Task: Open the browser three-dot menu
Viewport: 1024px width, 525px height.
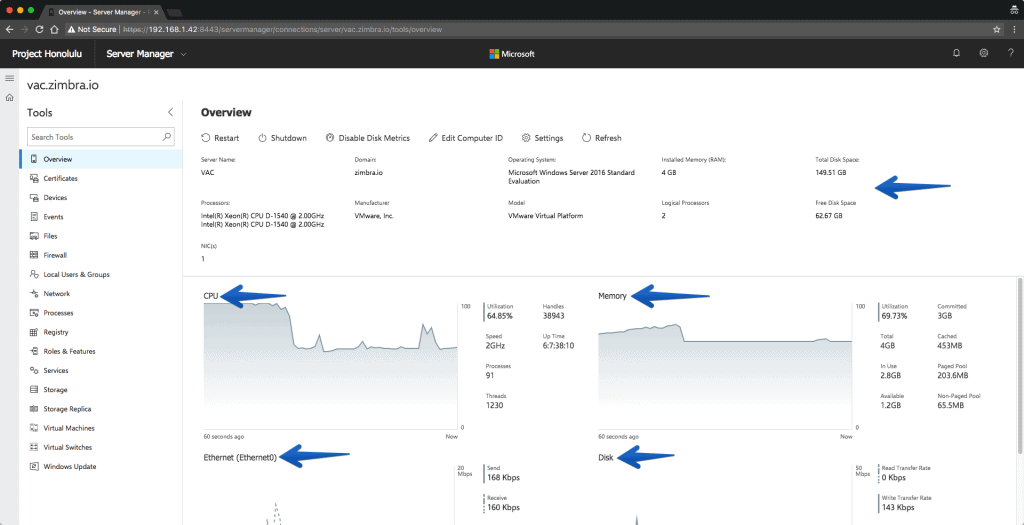Action: [x=1012, y=29]
